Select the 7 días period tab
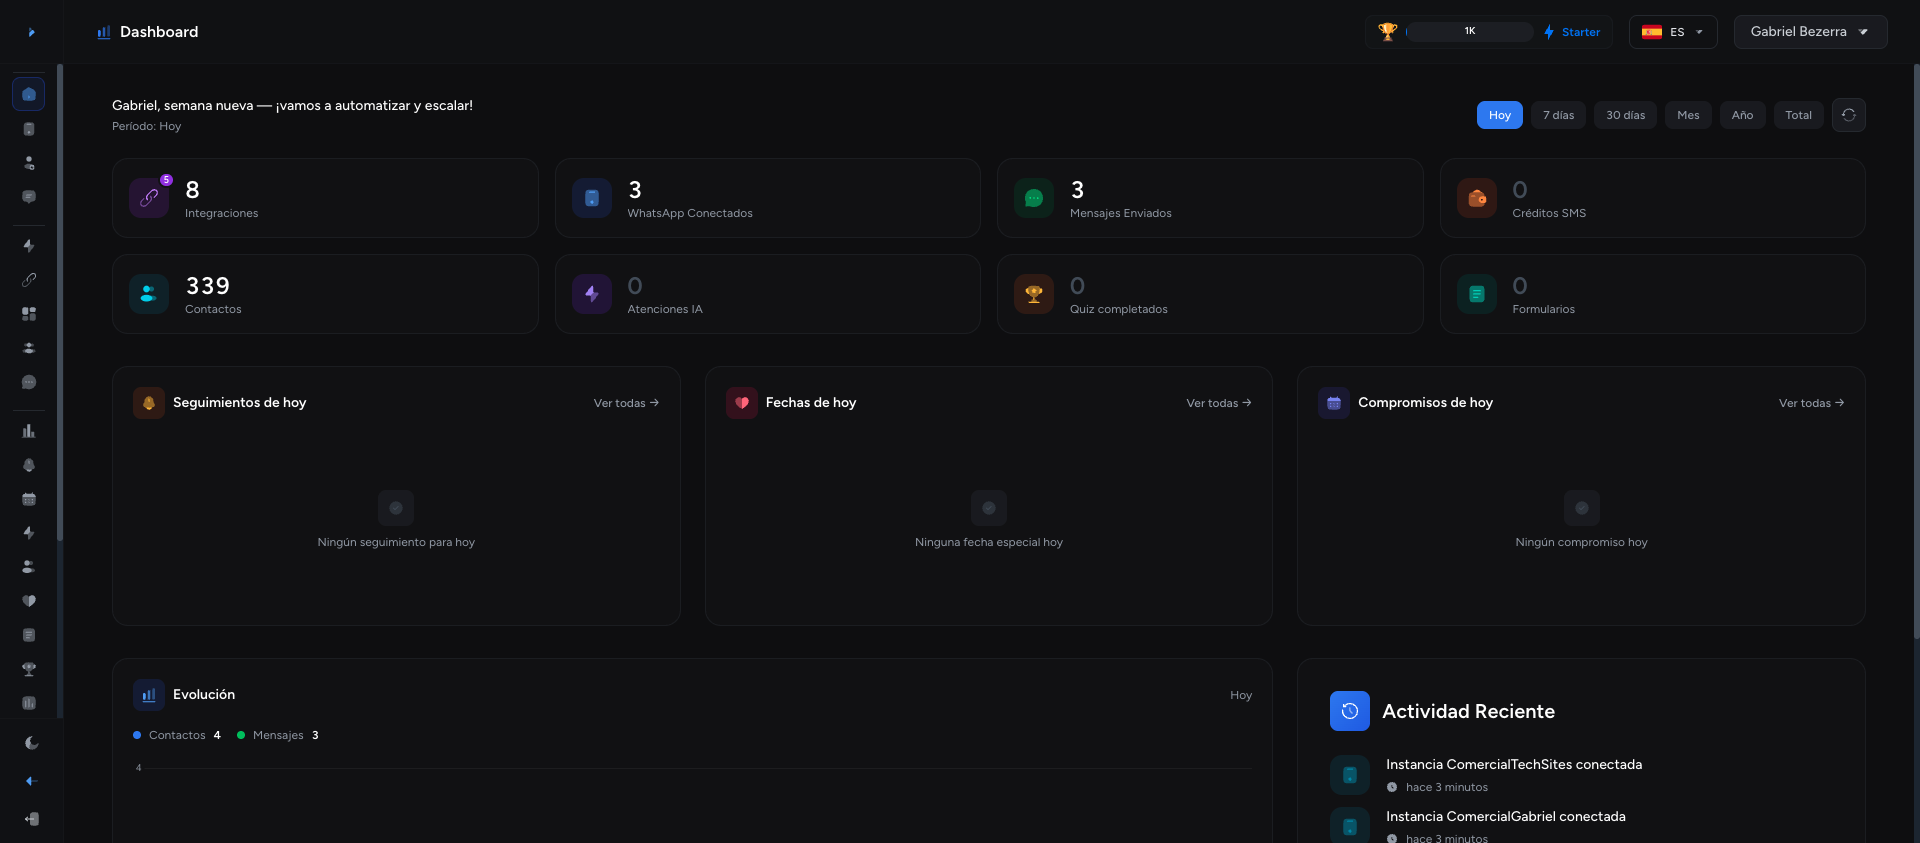This screenshot has width=1920, height=843. tap(1558, 115)
